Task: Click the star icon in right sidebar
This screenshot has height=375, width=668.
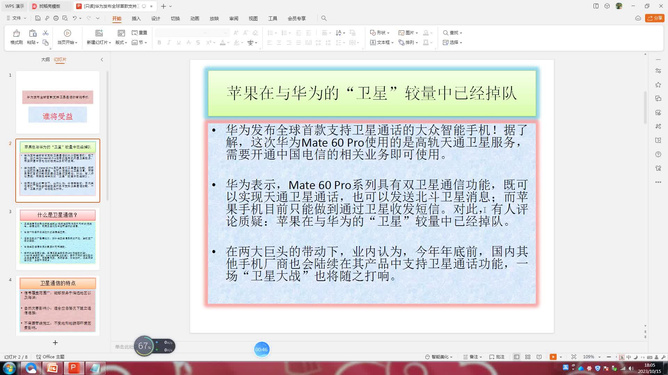Action: point(658,85)
